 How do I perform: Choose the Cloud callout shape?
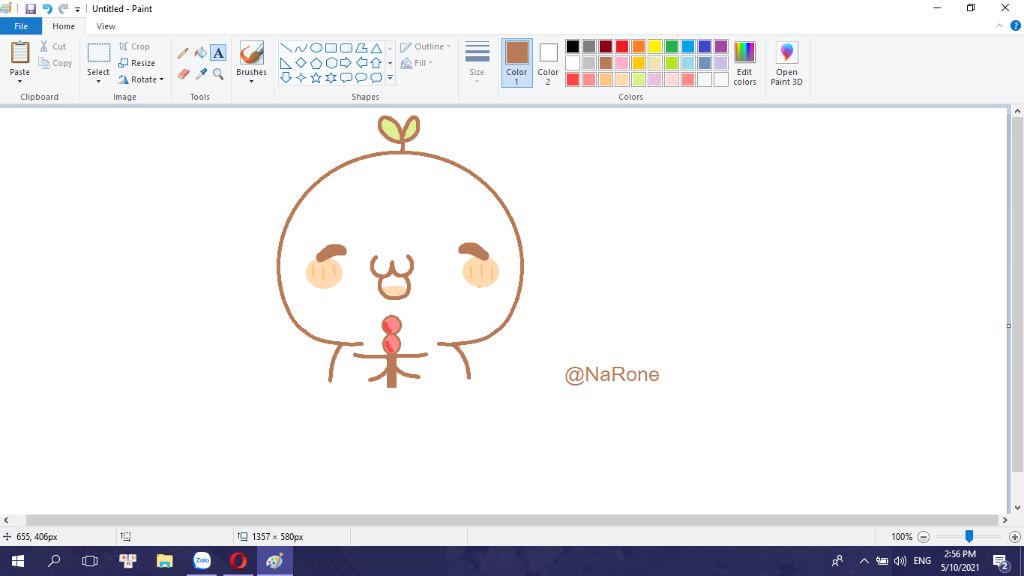click(x=376, y=78)
